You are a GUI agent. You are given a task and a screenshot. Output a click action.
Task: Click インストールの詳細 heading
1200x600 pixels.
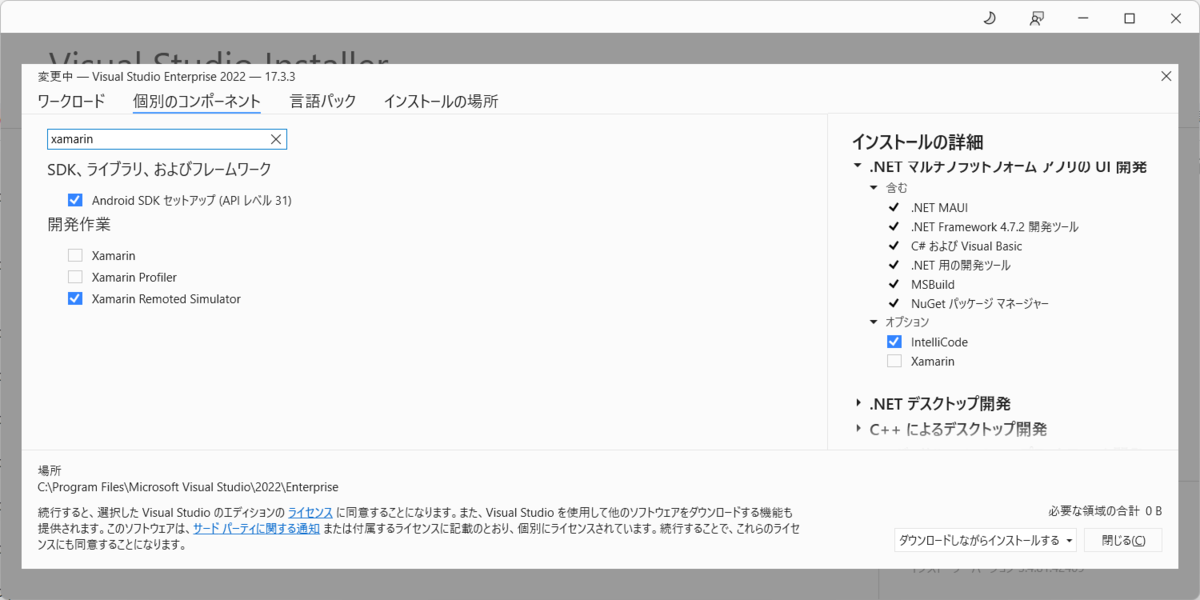[917, 142]
